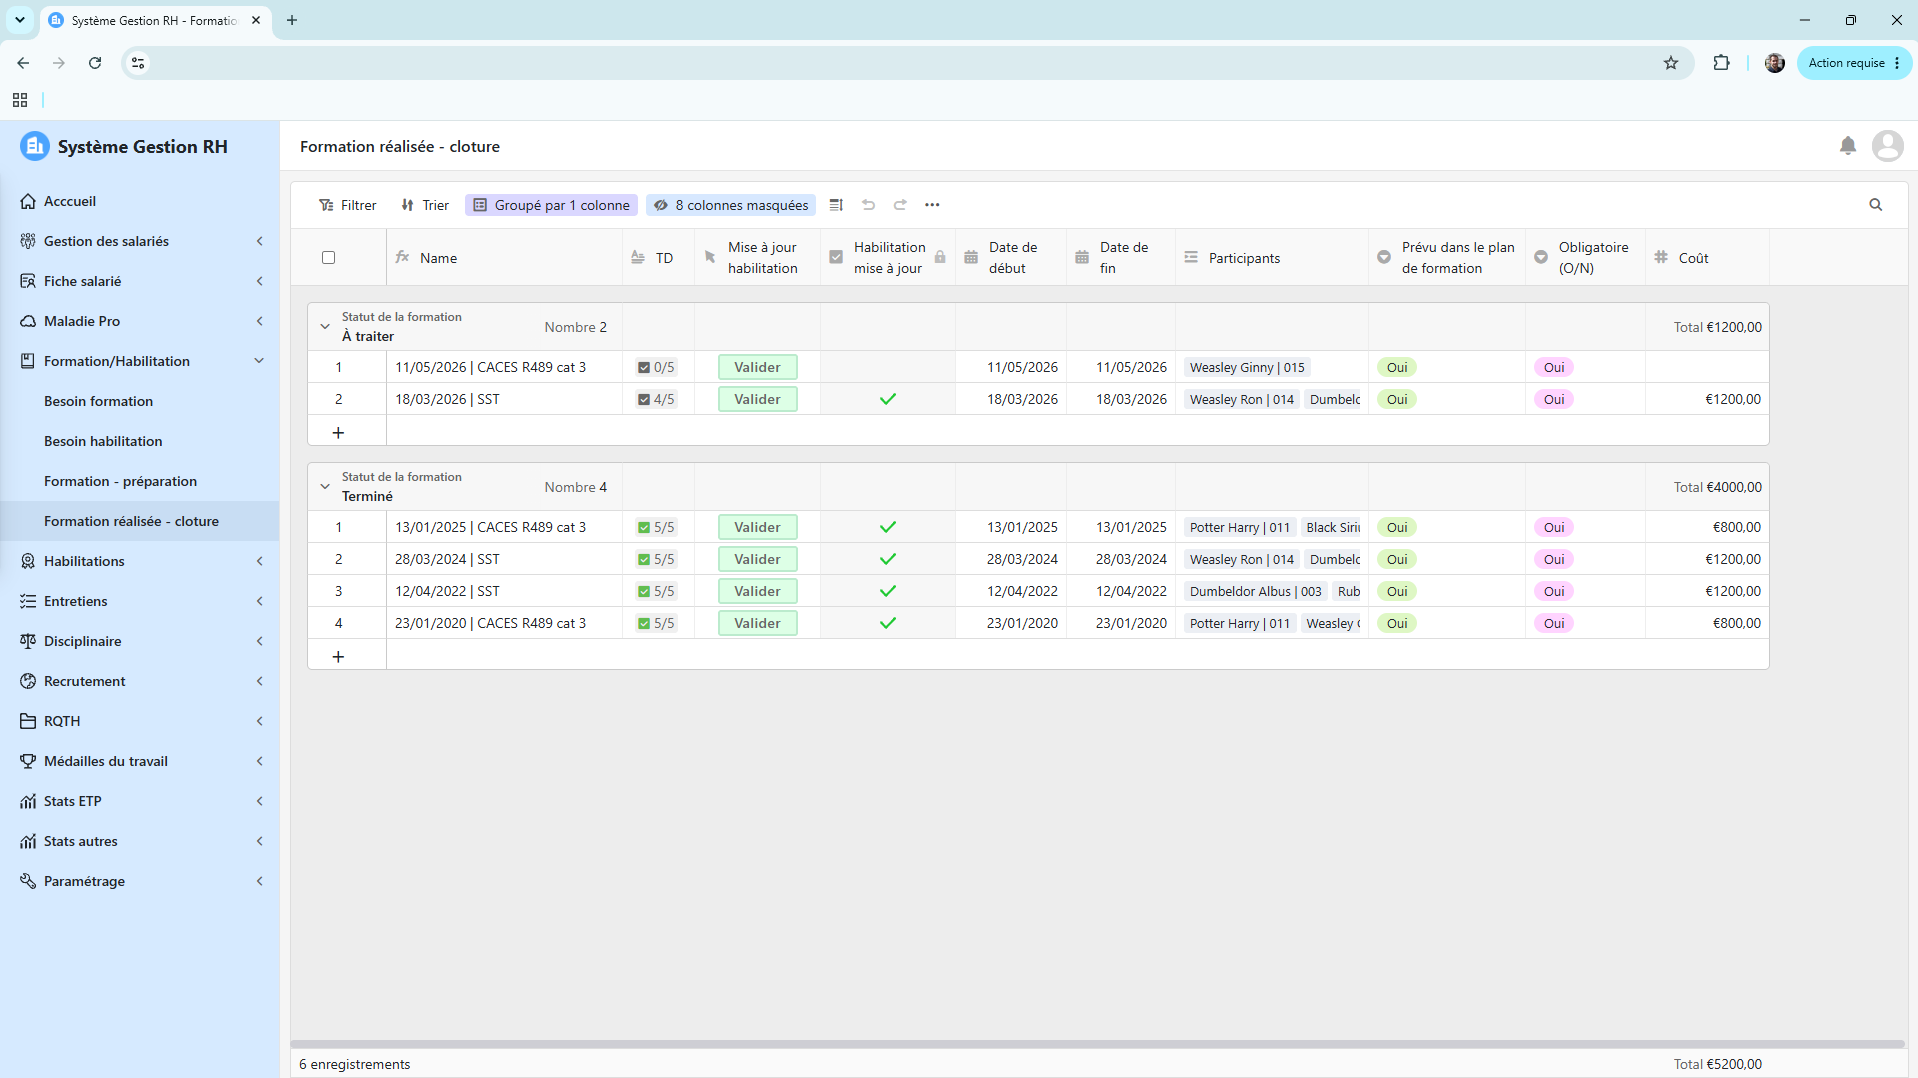This screenshot has width=1918, height=1078.
Task: Click Valider for CACES R489 11/05/2026
Action: click(757, 367)
